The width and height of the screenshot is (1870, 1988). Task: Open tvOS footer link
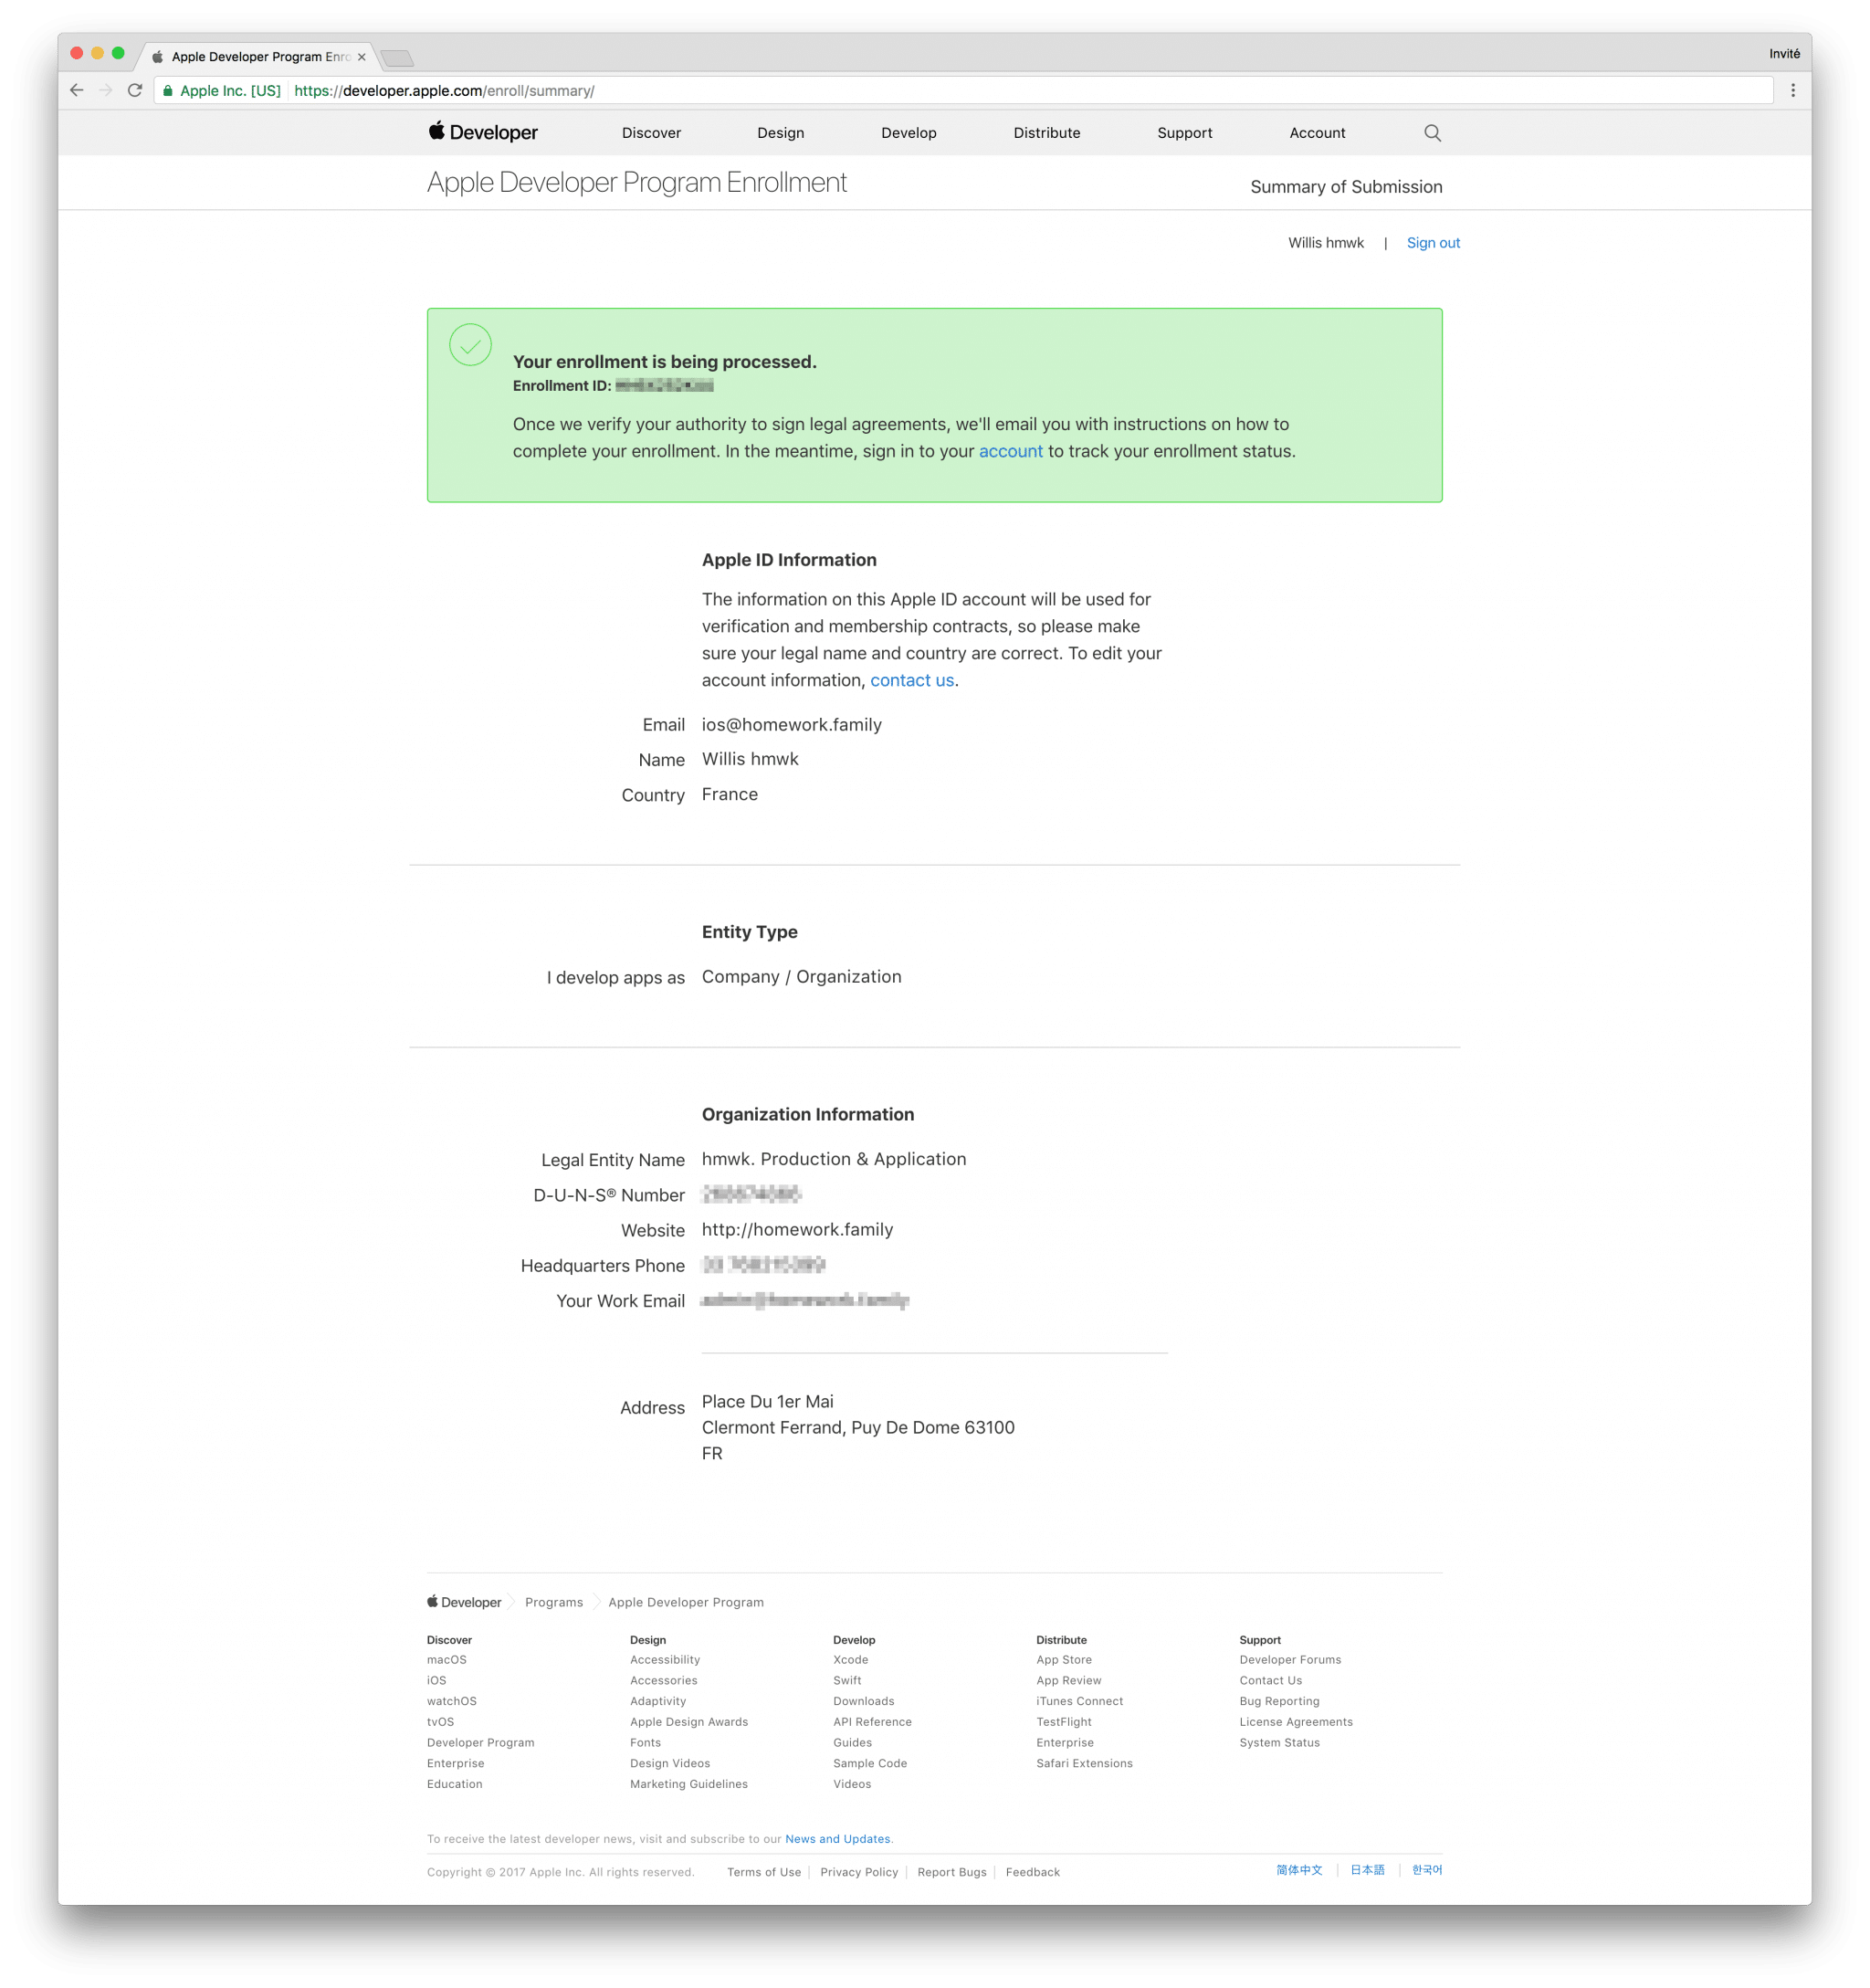click(440, 1721)
